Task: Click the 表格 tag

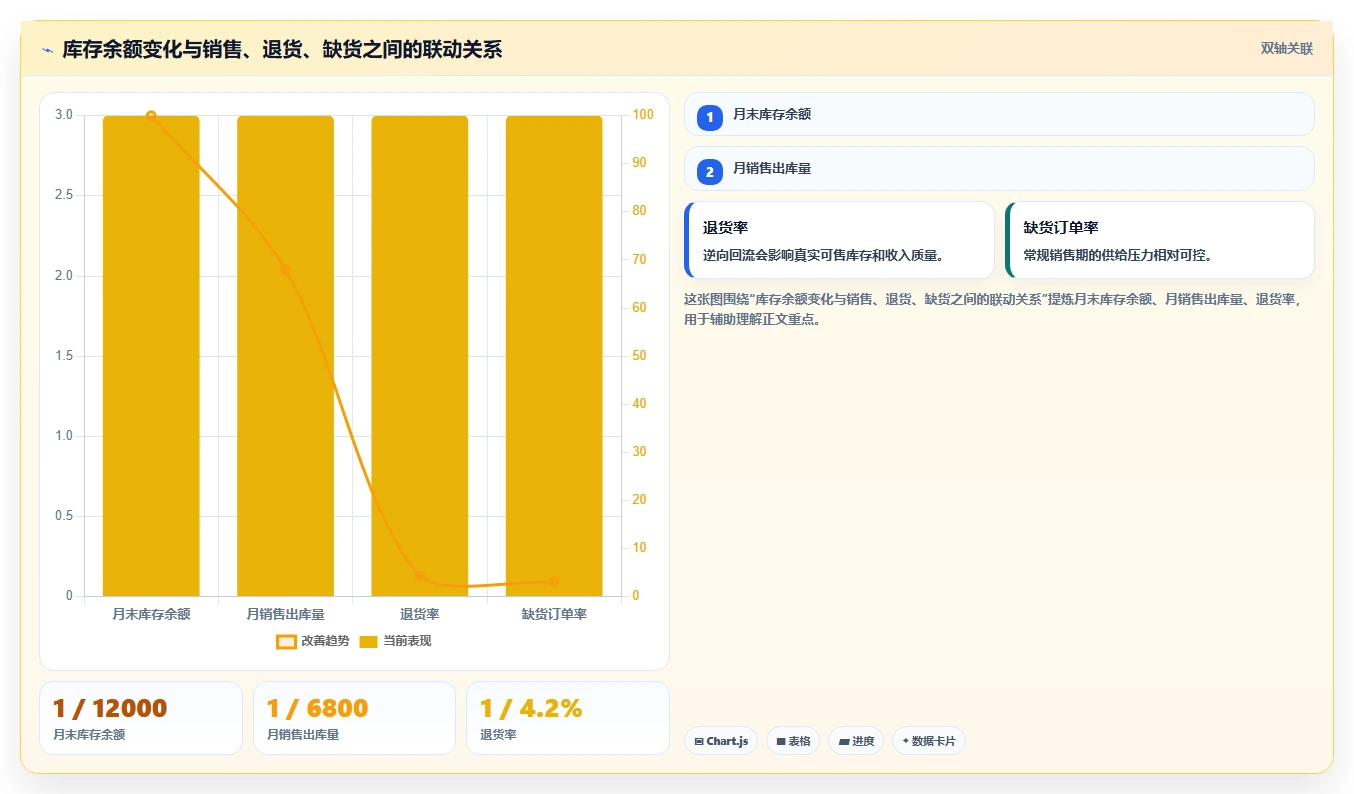Action: point(793,741)
